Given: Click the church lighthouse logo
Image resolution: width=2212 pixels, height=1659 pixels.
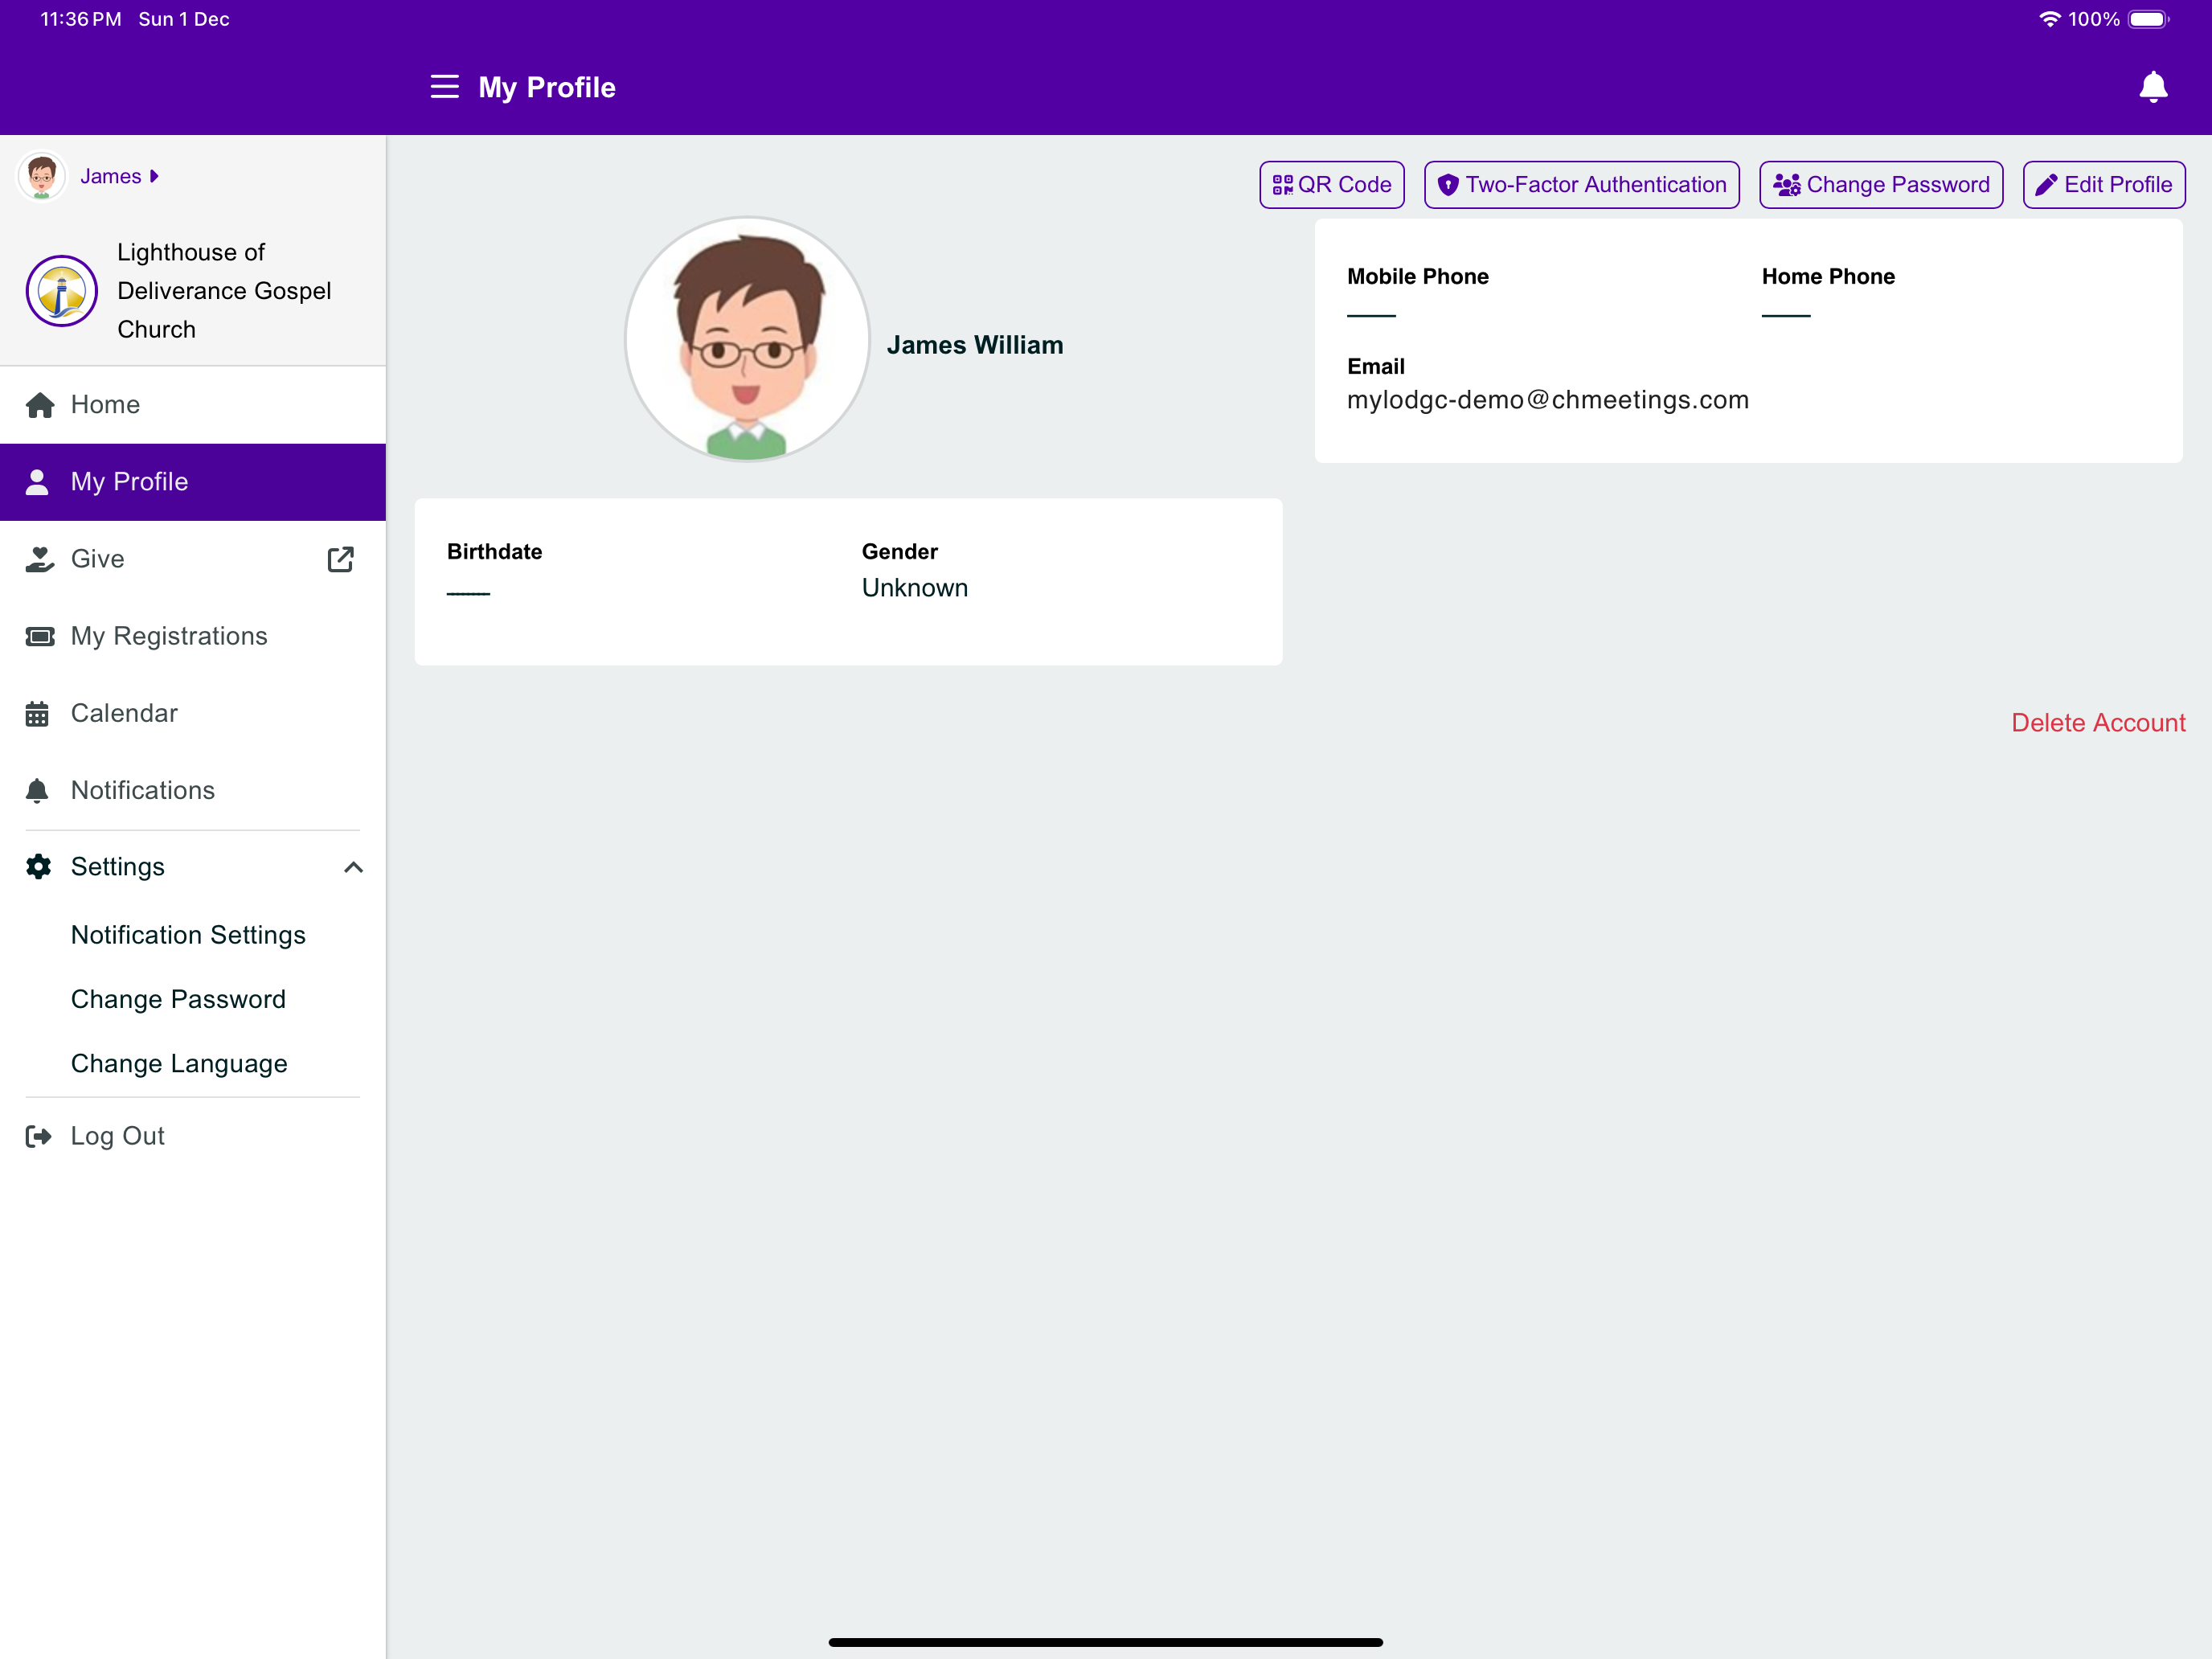Looking at the screenshot, I should [62, 291].
